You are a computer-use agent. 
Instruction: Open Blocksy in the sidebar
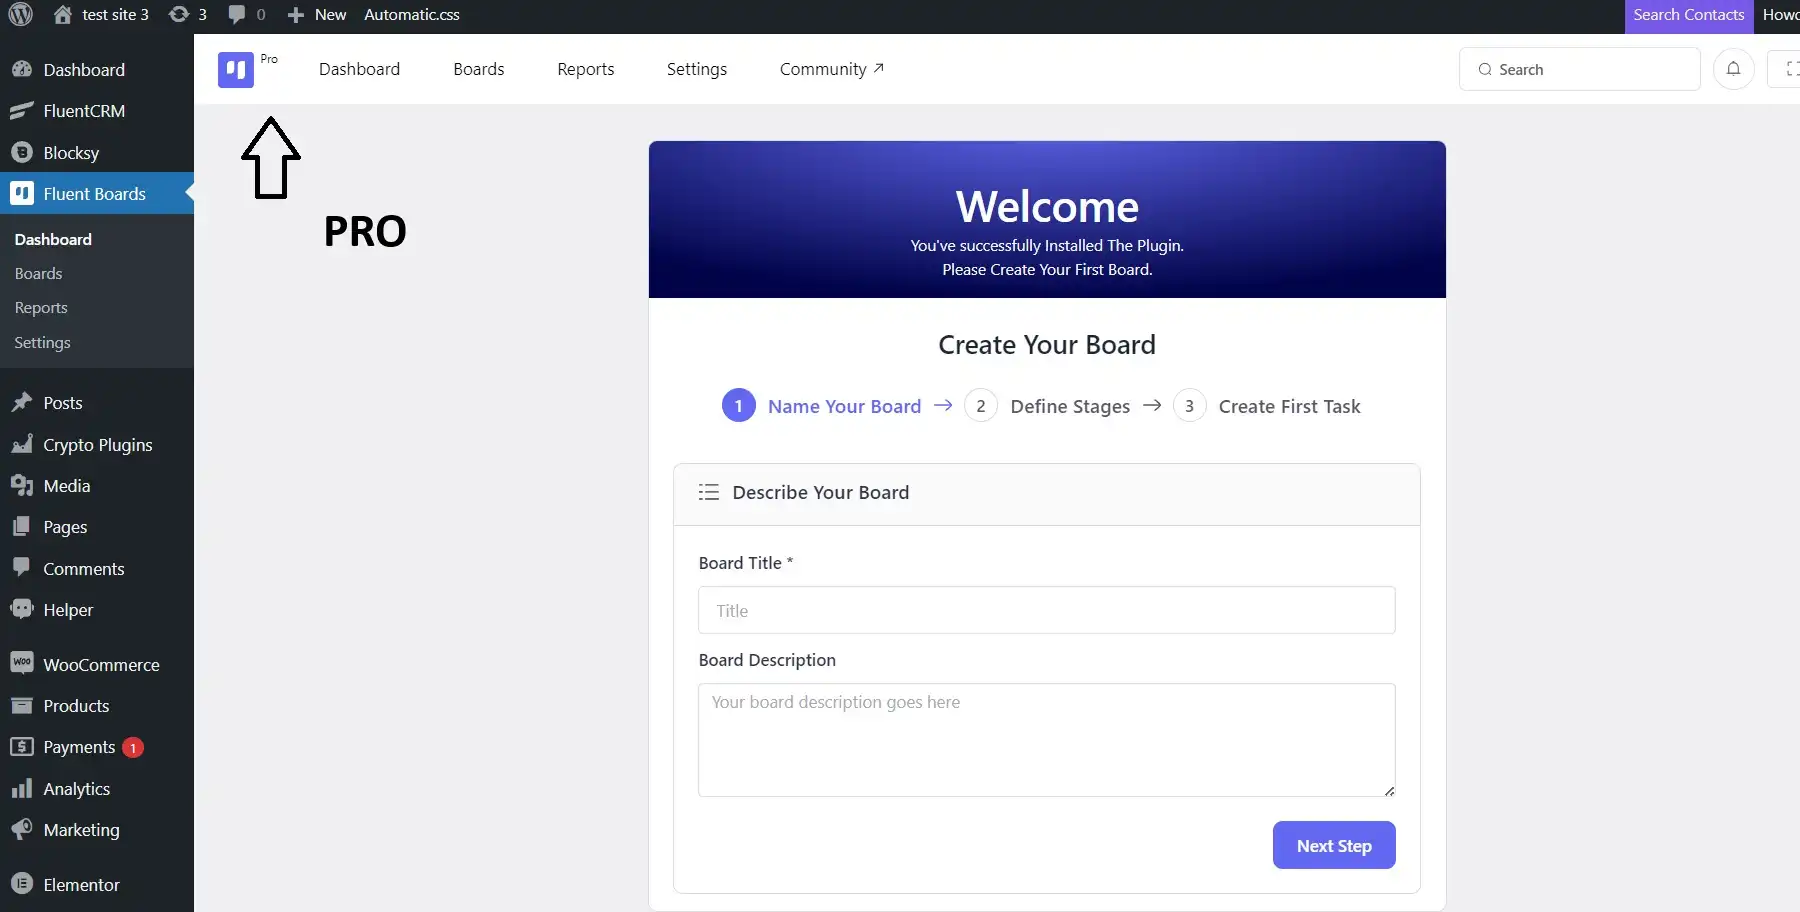[97, 153]
